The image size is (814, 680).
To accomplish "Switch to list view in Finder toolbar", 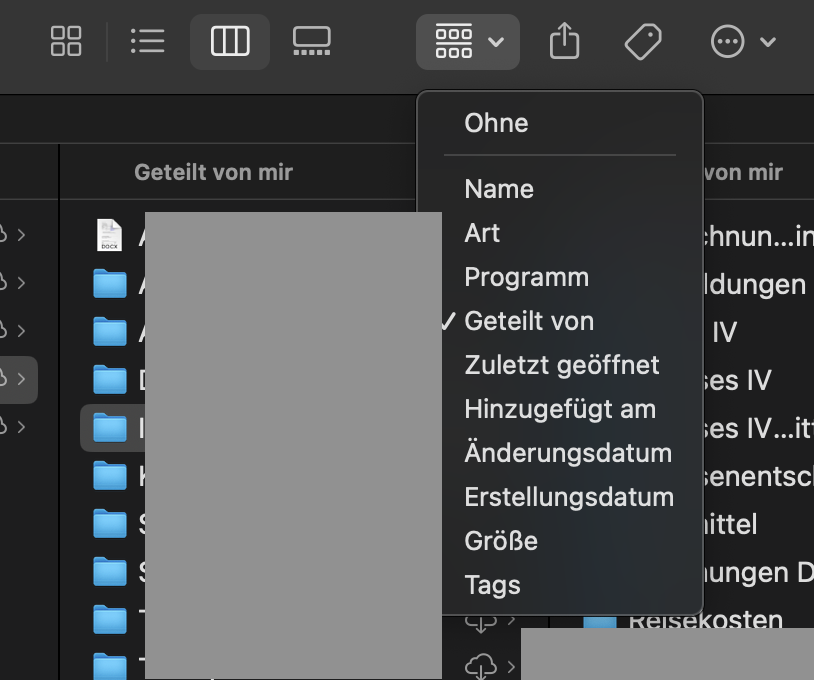I will tap(147, 41).
